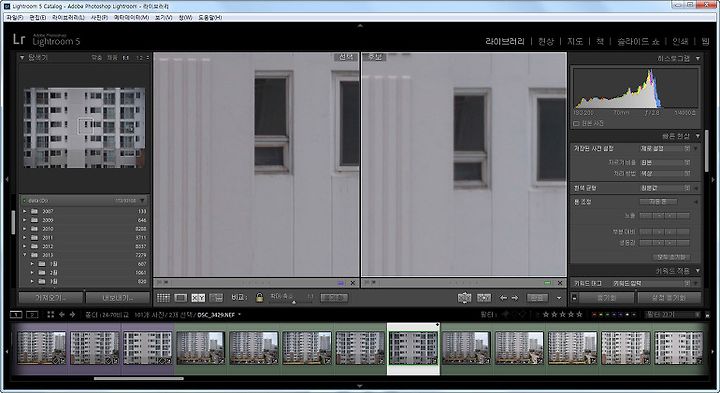Filter by star rating in filmstrip bar

pyautogui.click(x=562, y=314)
